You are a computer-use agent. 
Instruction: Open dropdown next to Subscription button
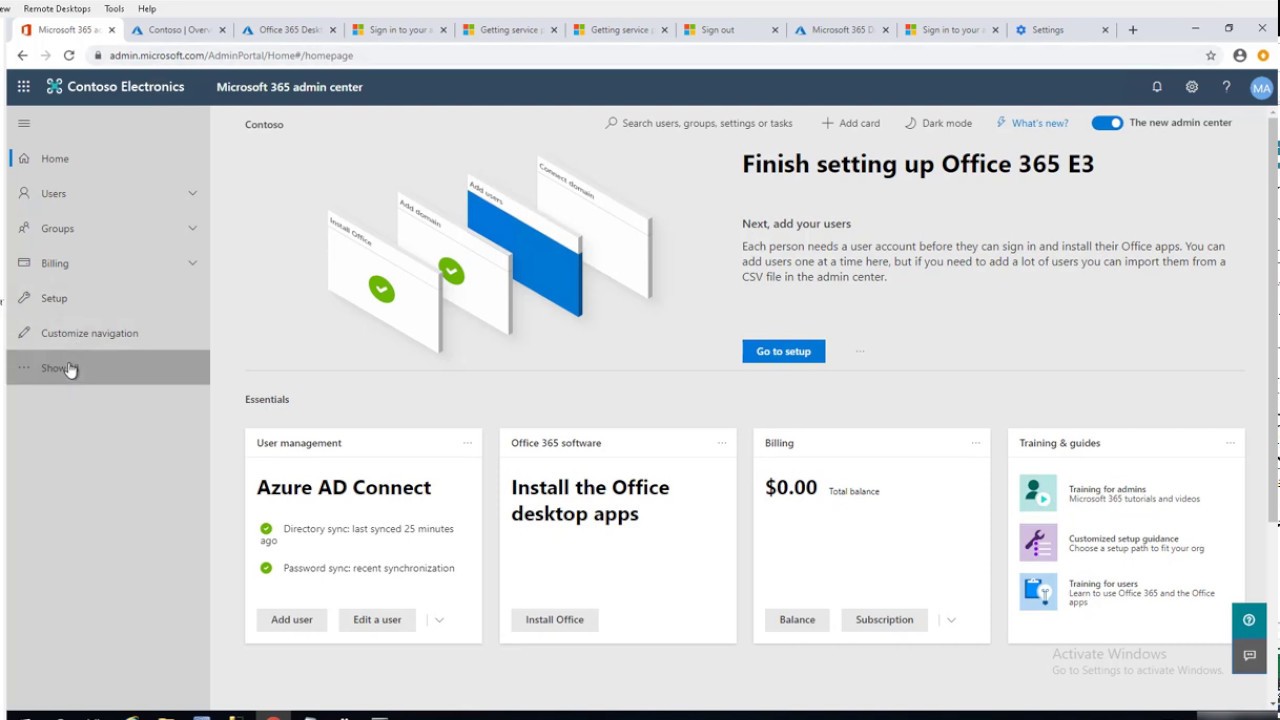coord(951,620)
